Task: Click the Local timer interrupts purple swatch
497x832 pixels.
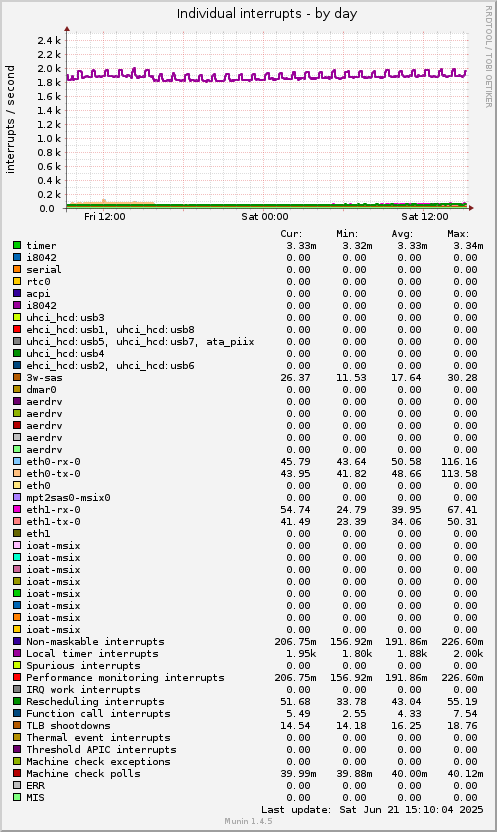Action: (17, 653)
